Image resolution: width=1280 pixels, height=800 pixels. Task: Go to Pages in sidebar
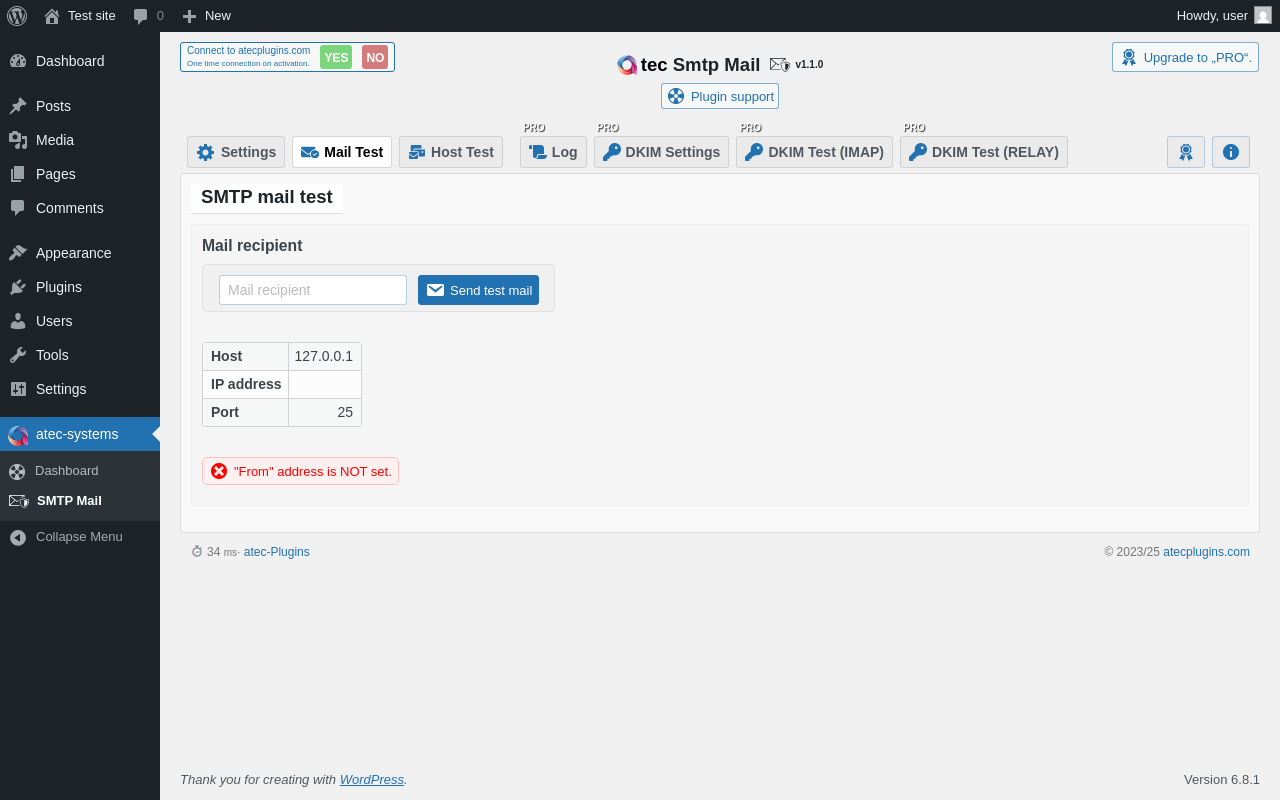(80, 174)
